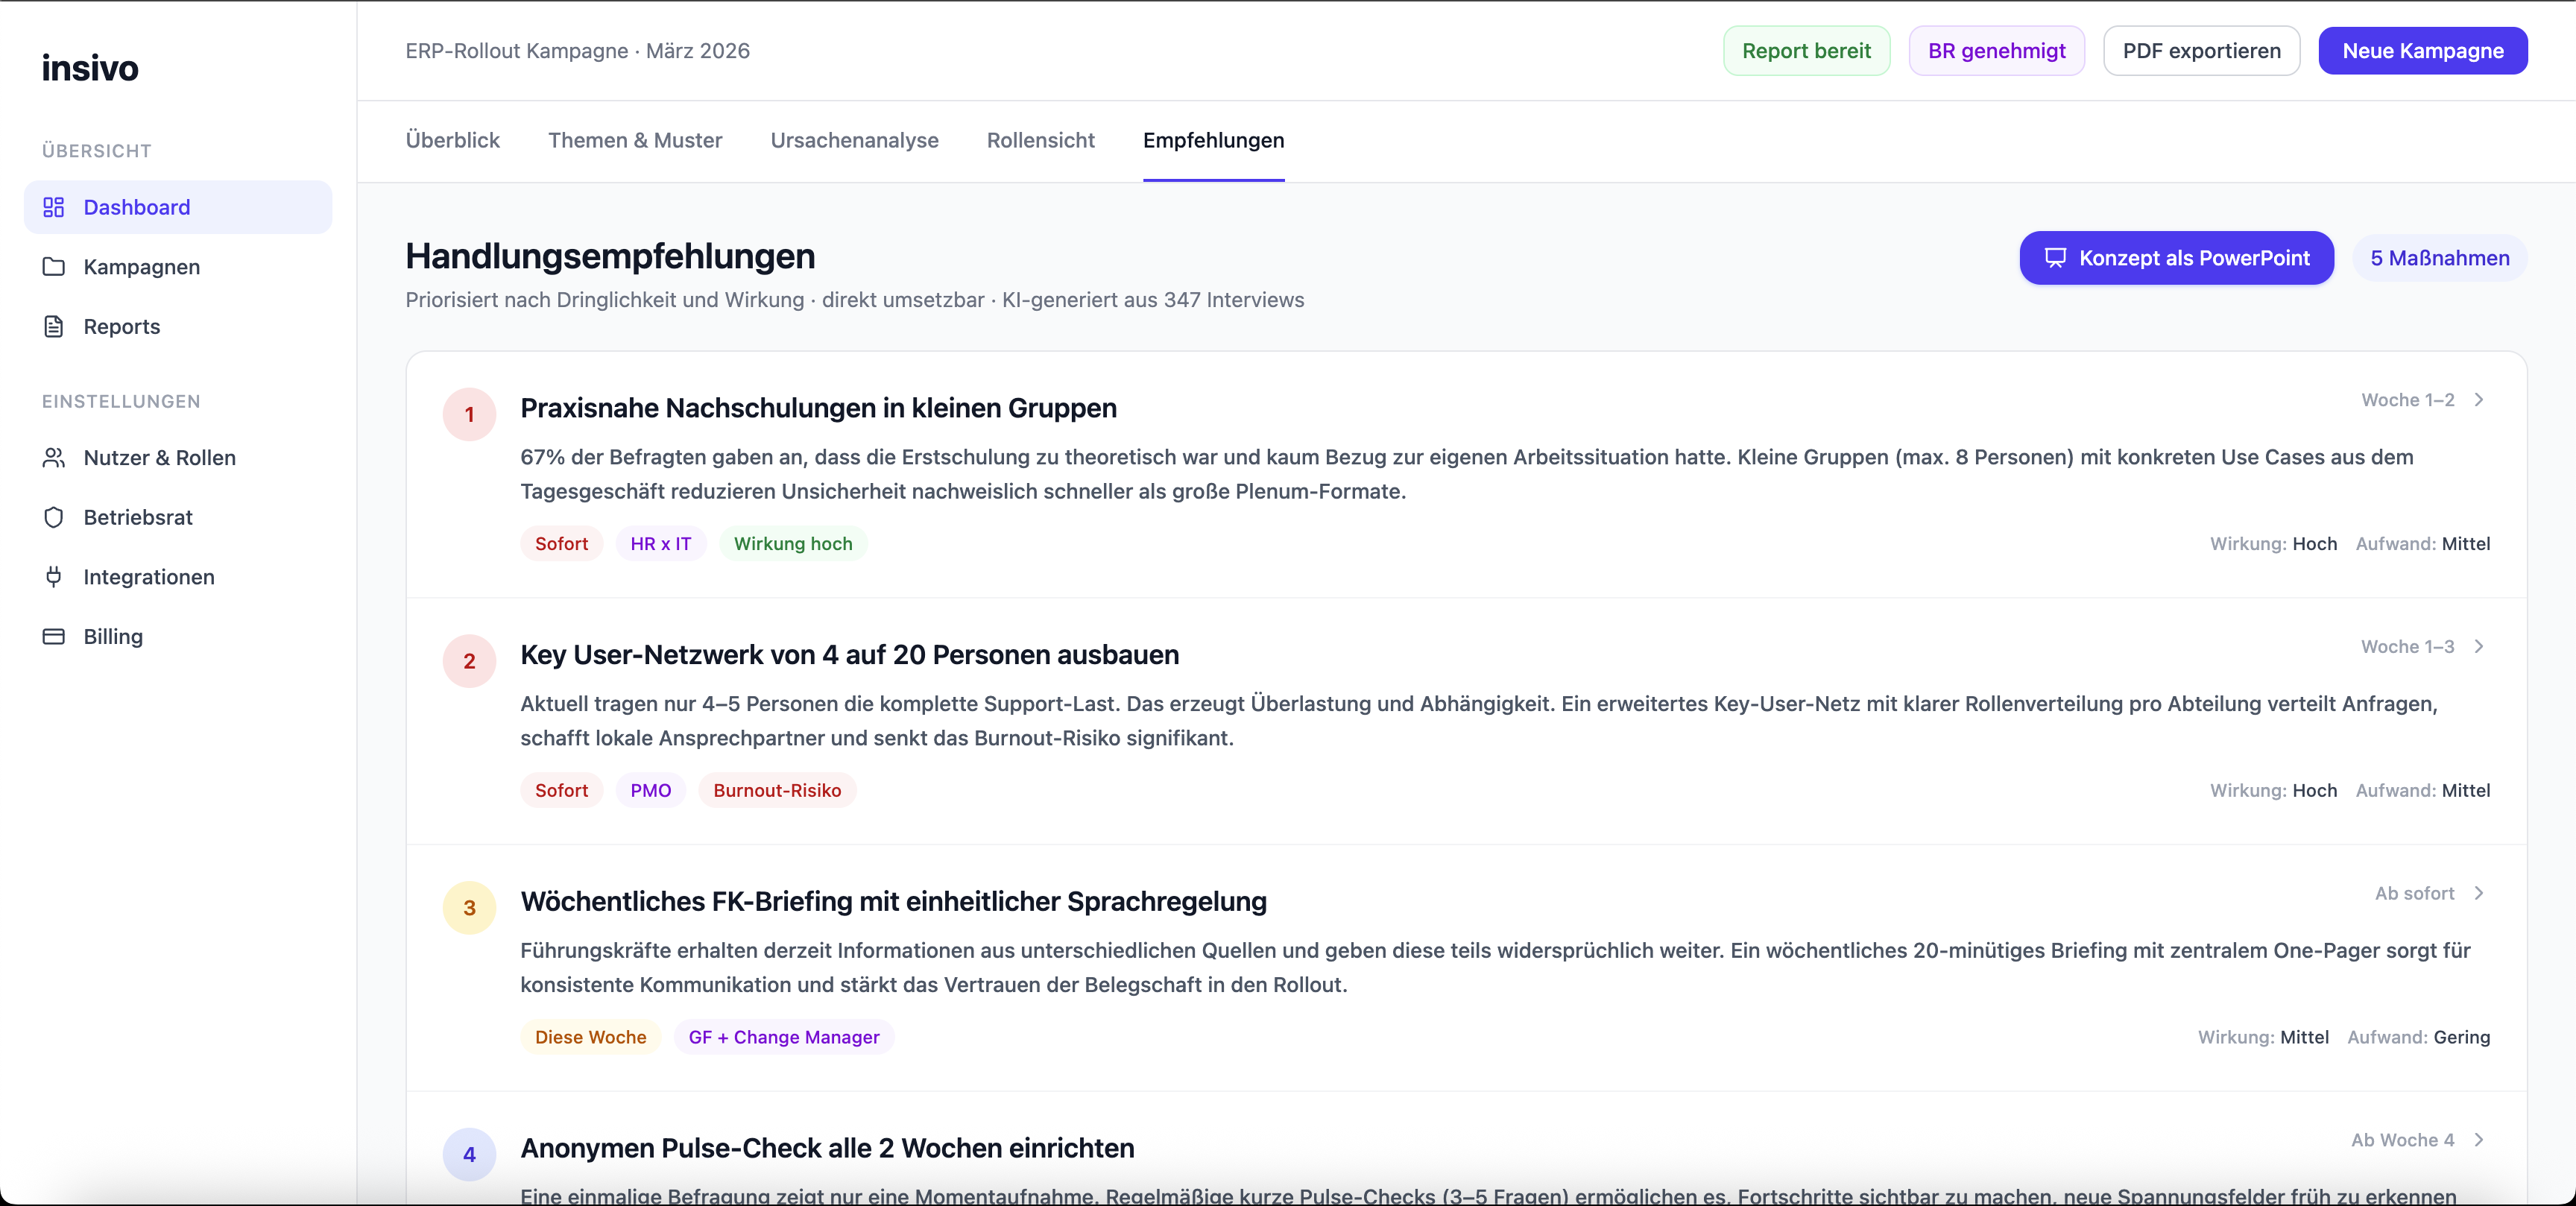Click PDF exportieren button
Image resolution: width=2576 pixels, height=1206 pixels.
(2201, 51)
